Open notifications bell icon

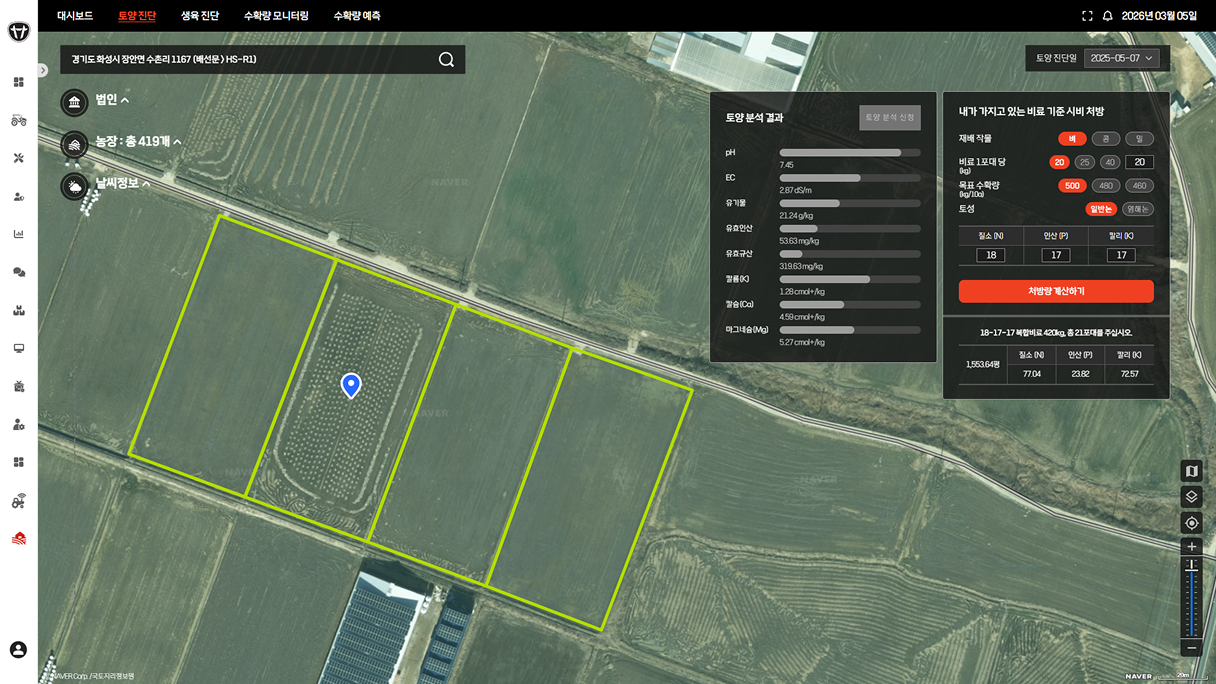coord(1107,16)
